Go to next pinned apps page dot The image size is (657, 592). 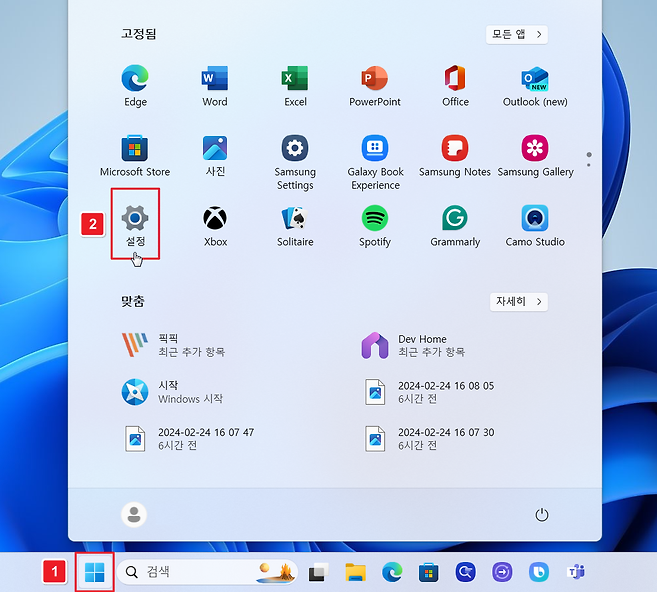589,165
